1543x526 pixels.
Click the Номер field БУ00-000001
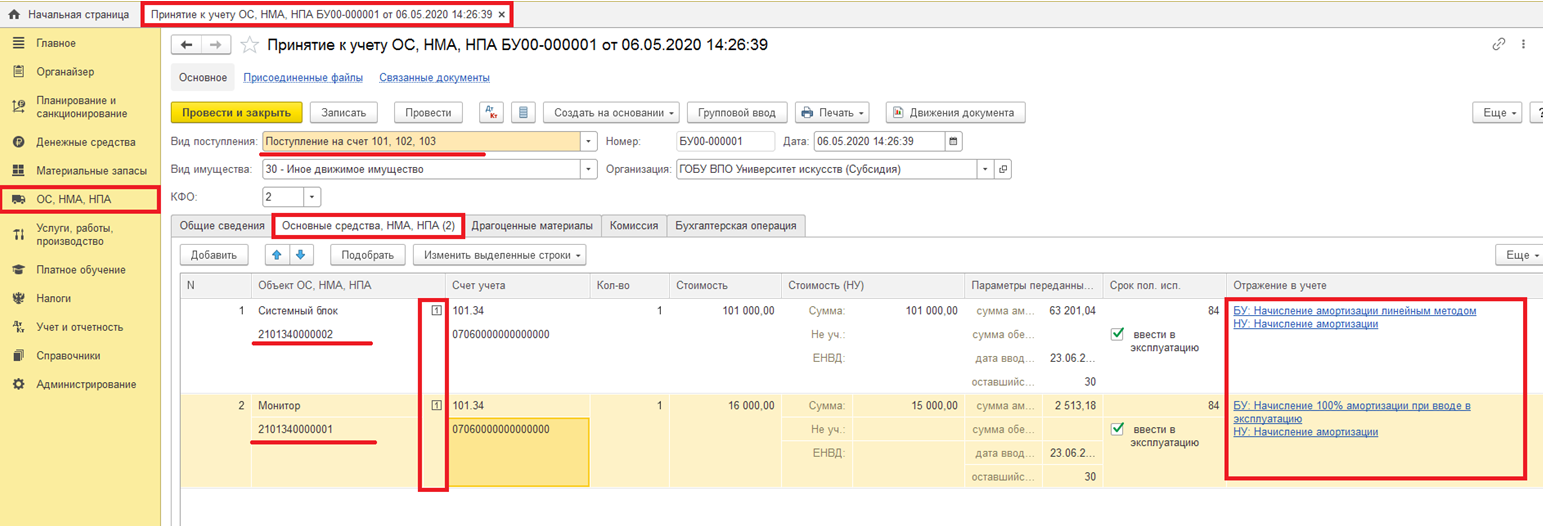(x=725, y=141)
